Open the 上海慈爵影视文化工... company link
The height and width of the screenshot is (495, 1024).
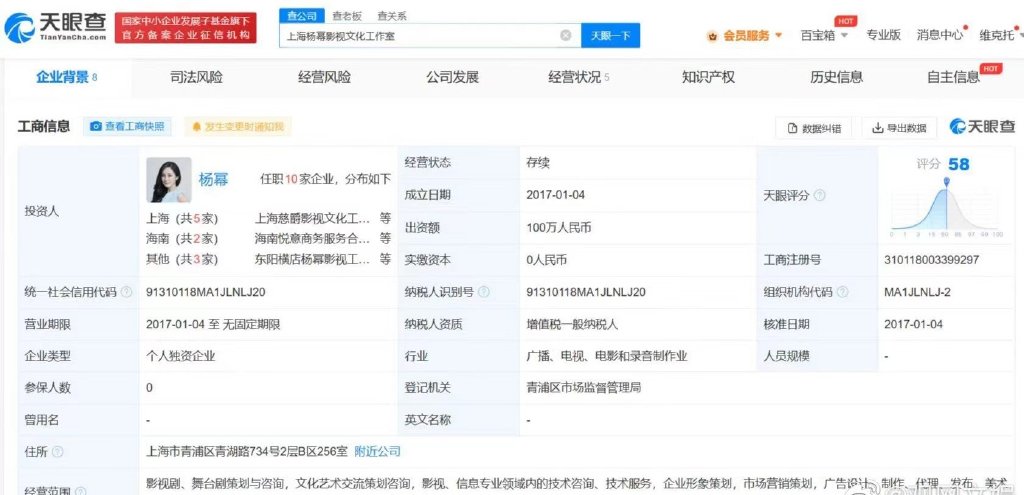pos(313,218)
